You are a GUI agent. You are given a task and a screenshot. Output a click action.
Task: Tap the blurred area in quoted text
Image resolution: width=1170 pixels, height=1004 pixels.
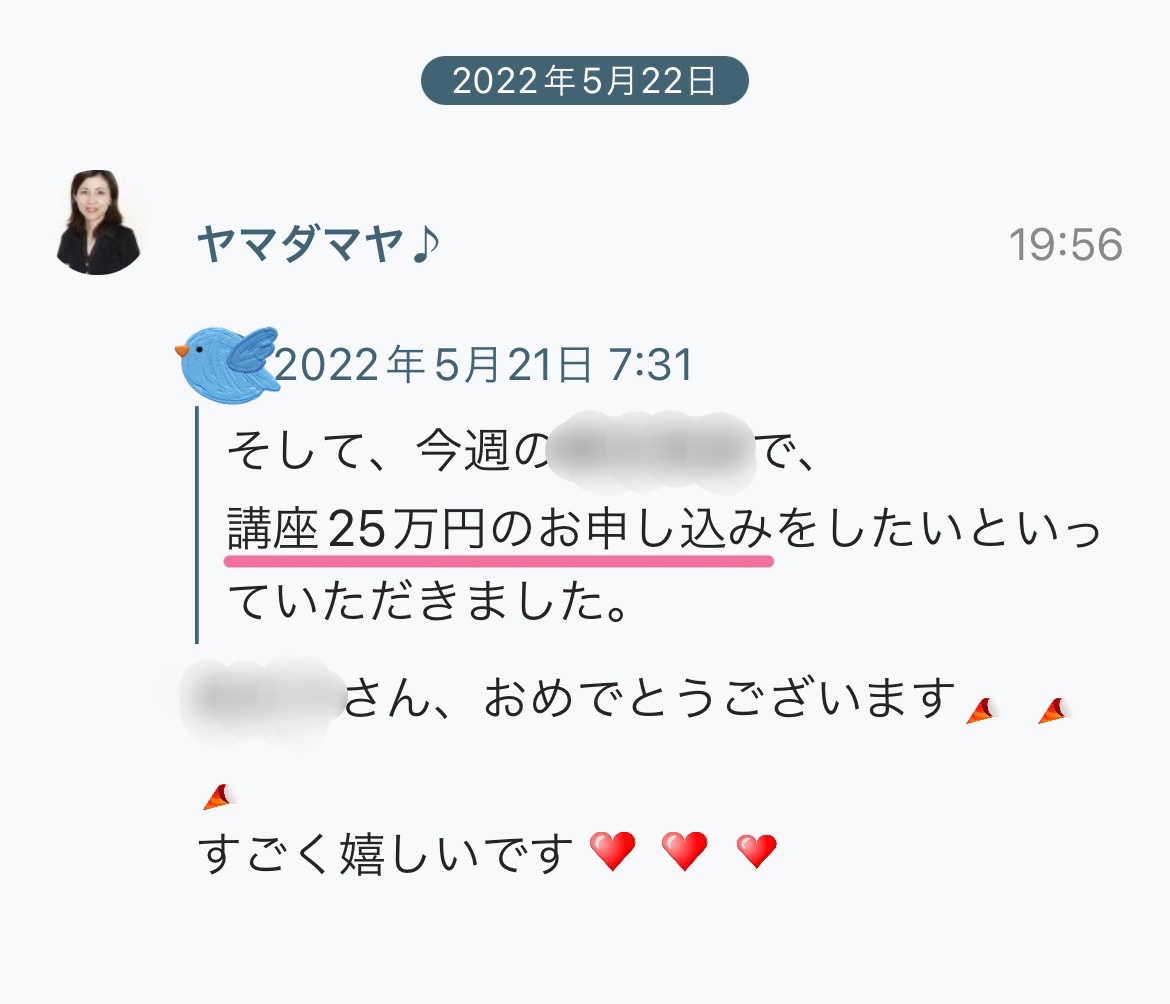(x=651, y=452)
